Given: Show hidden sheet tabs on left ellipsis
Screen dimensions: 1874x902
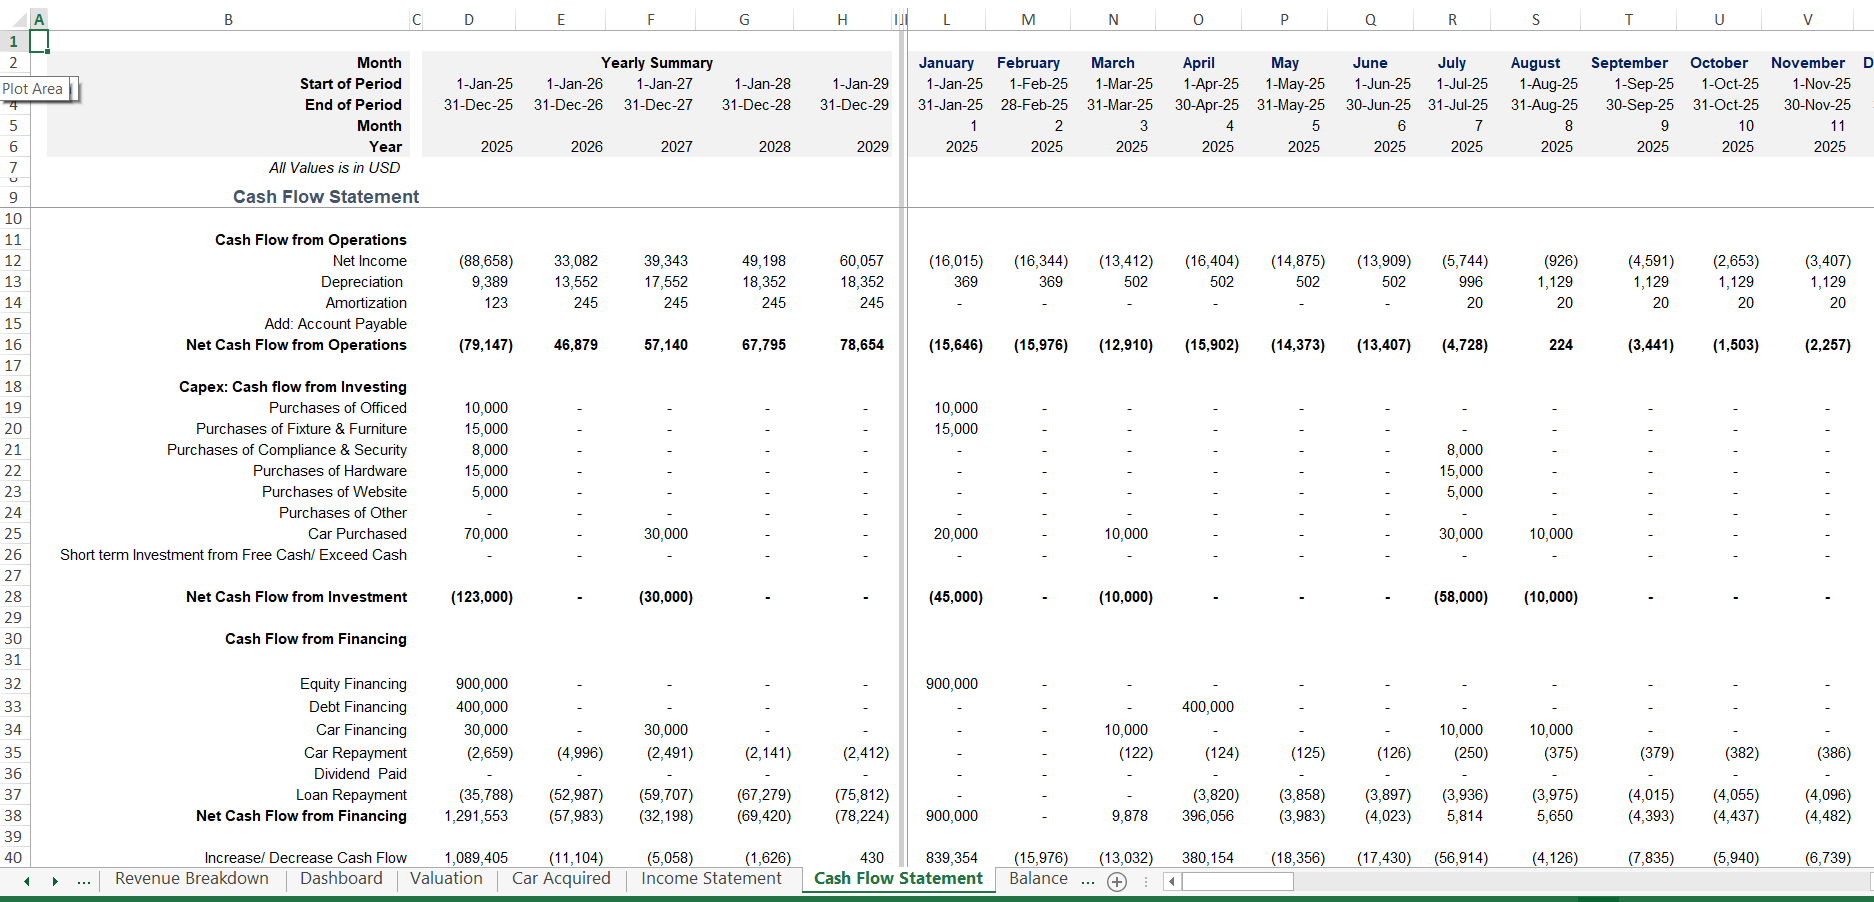Looking at the screenshot, I should [84, 881].
